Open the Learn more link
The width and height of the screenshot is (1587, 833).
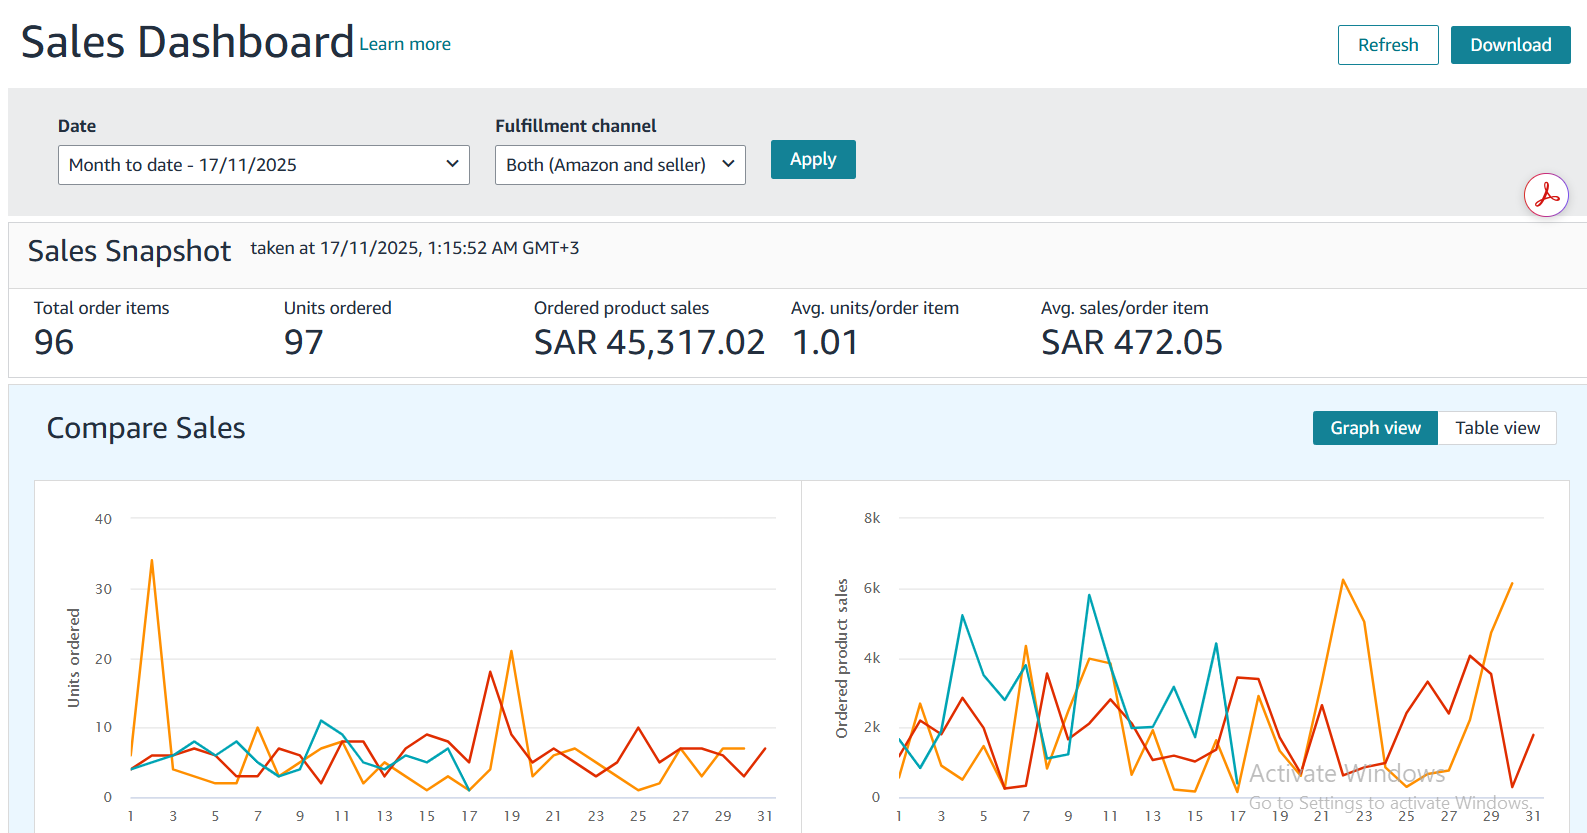(405, 44)
